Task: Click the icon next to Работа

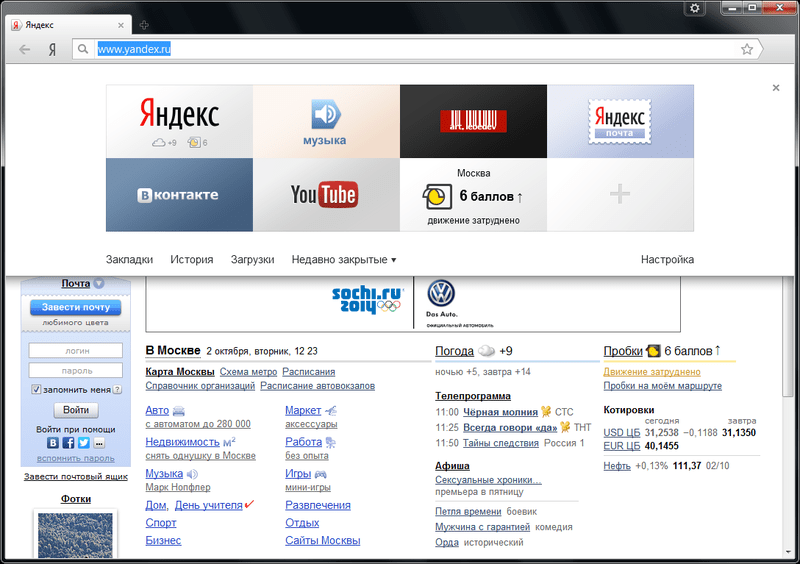Action: 331,443
